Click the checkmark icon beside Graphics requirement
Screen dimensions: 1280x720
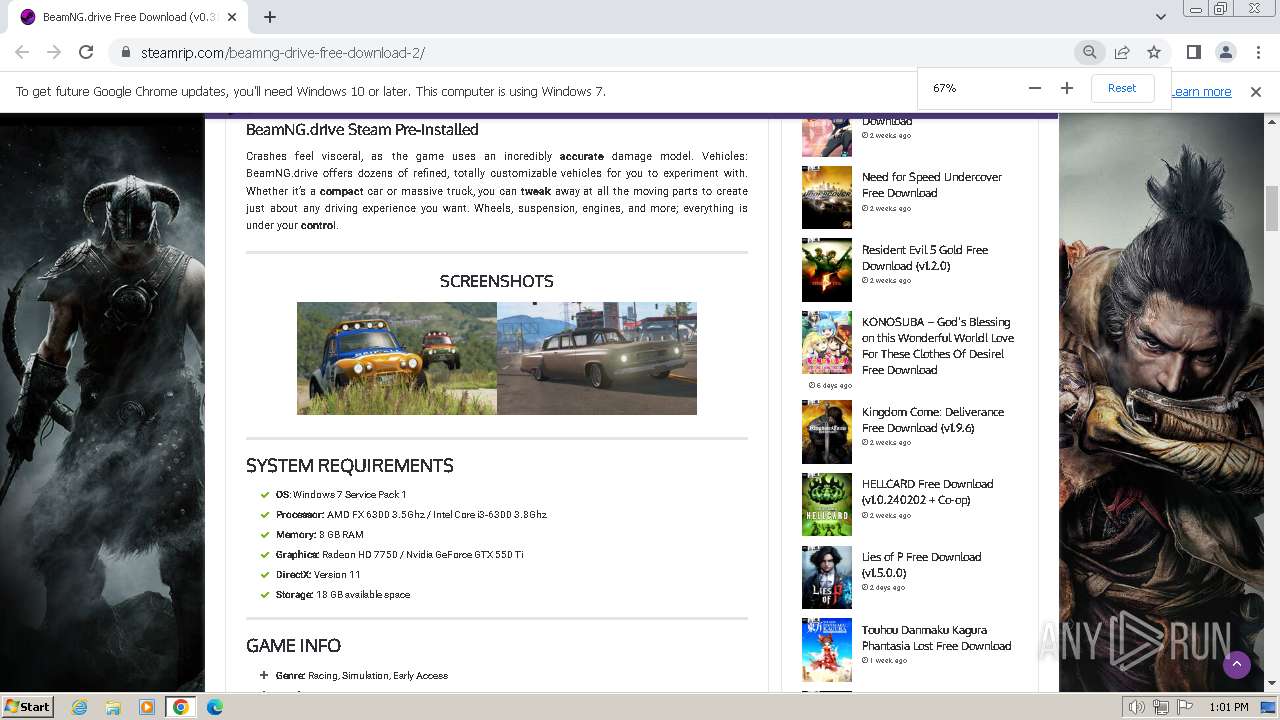(x=265, y=555)
